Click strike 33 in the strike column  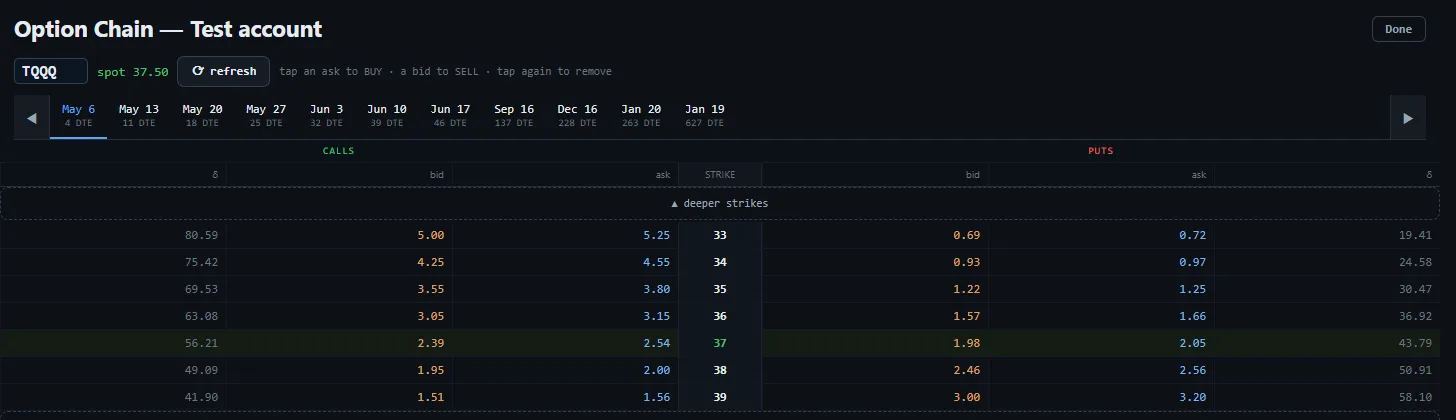pyautogui.click(x=720, y=235)
